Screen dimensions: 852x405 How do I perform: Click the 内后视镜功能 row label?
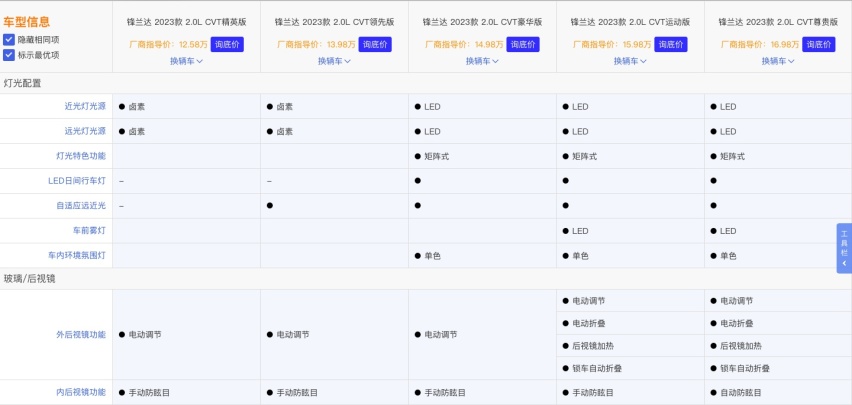coord(81,392)
